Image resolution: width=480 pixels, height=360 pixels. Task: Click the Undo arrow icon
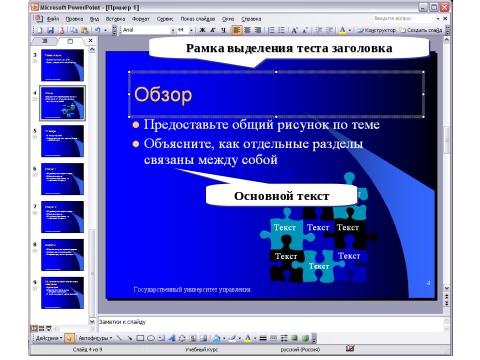coord(97,30)
